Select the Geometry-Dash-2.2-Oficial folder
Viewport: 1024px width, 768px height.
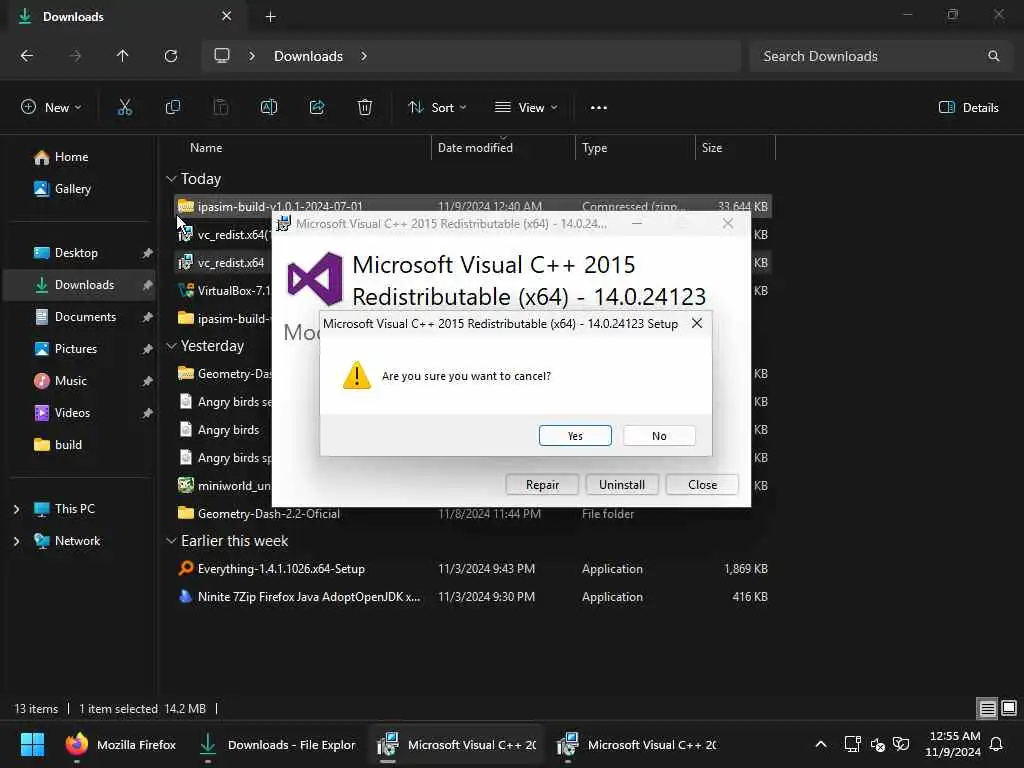tap(473, 514)
